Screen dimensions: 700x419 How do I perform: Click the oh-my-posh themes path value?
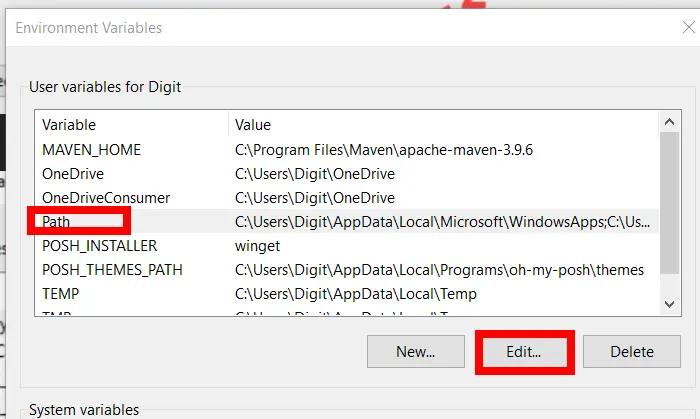439,270
